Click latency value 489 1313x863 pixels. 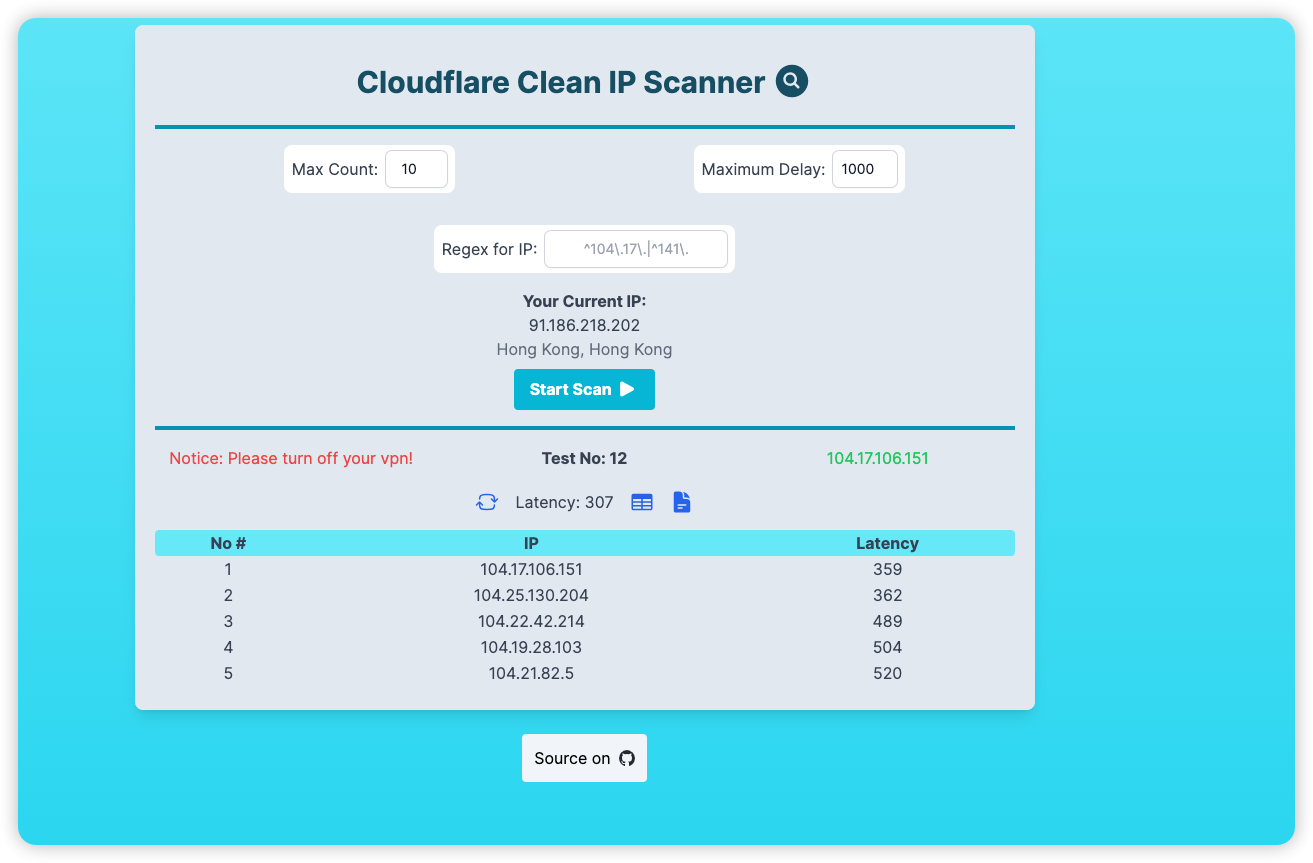point(887,621)
